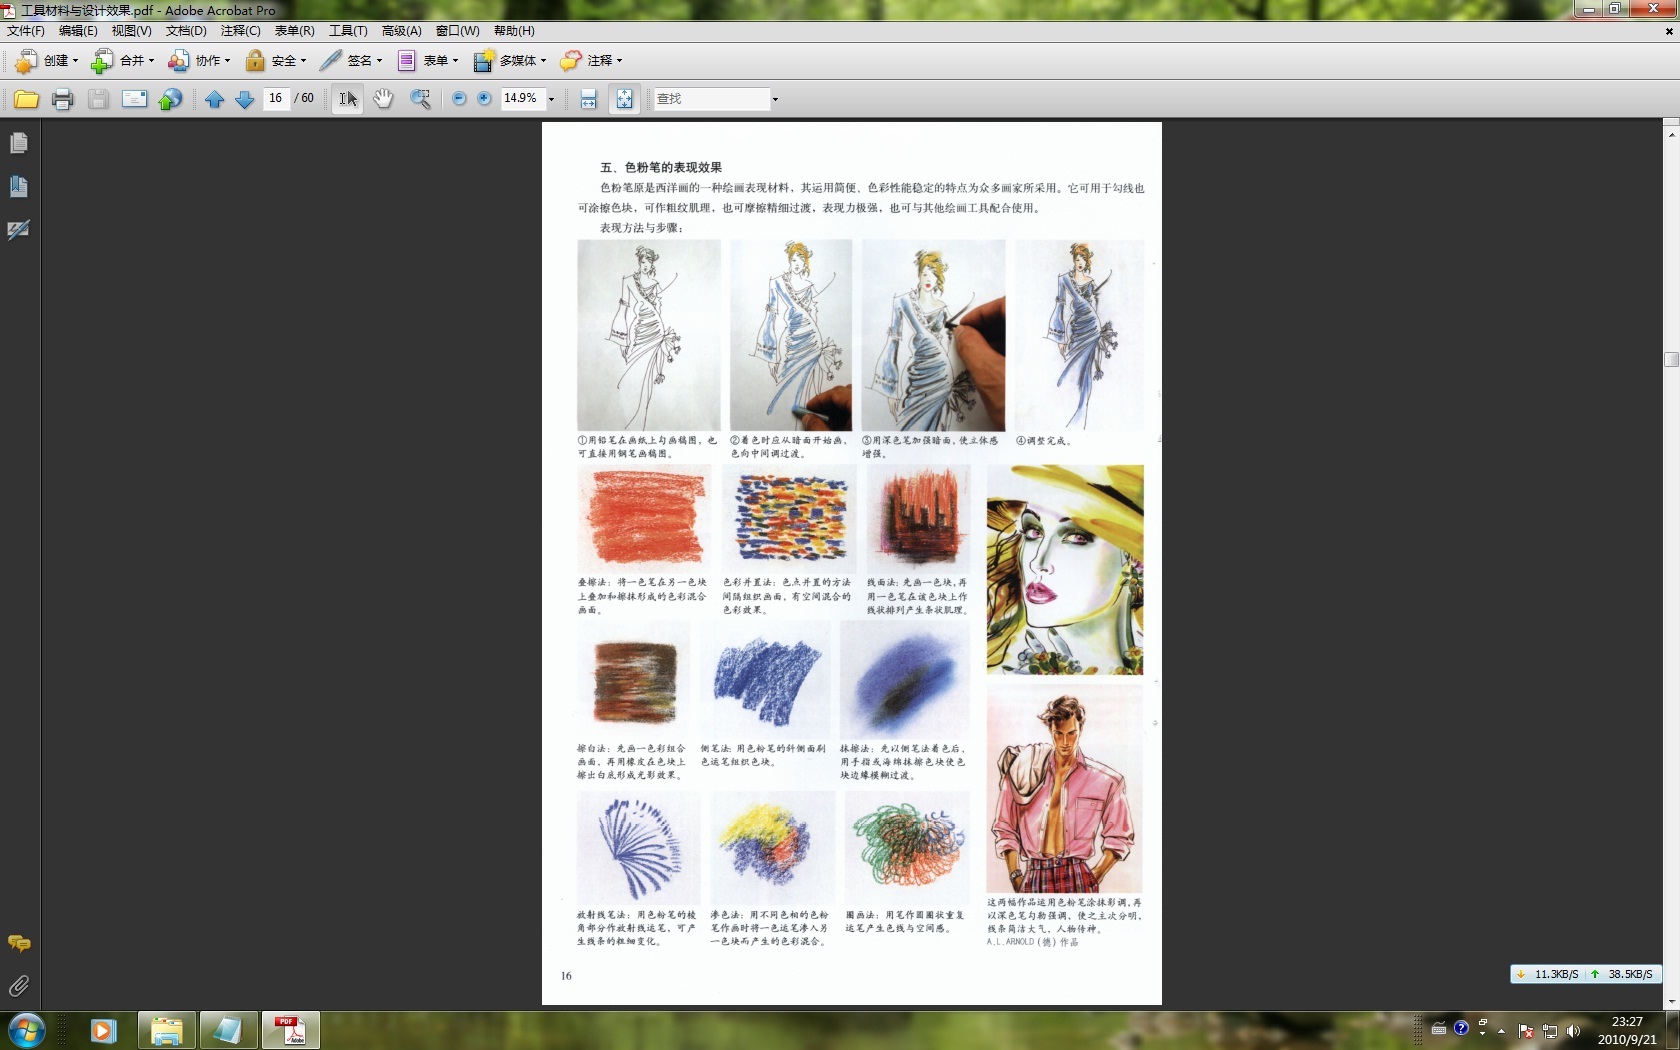Click the Windows Start orb
The height and width of the screenshot is (1050, 1680).
26,1030
